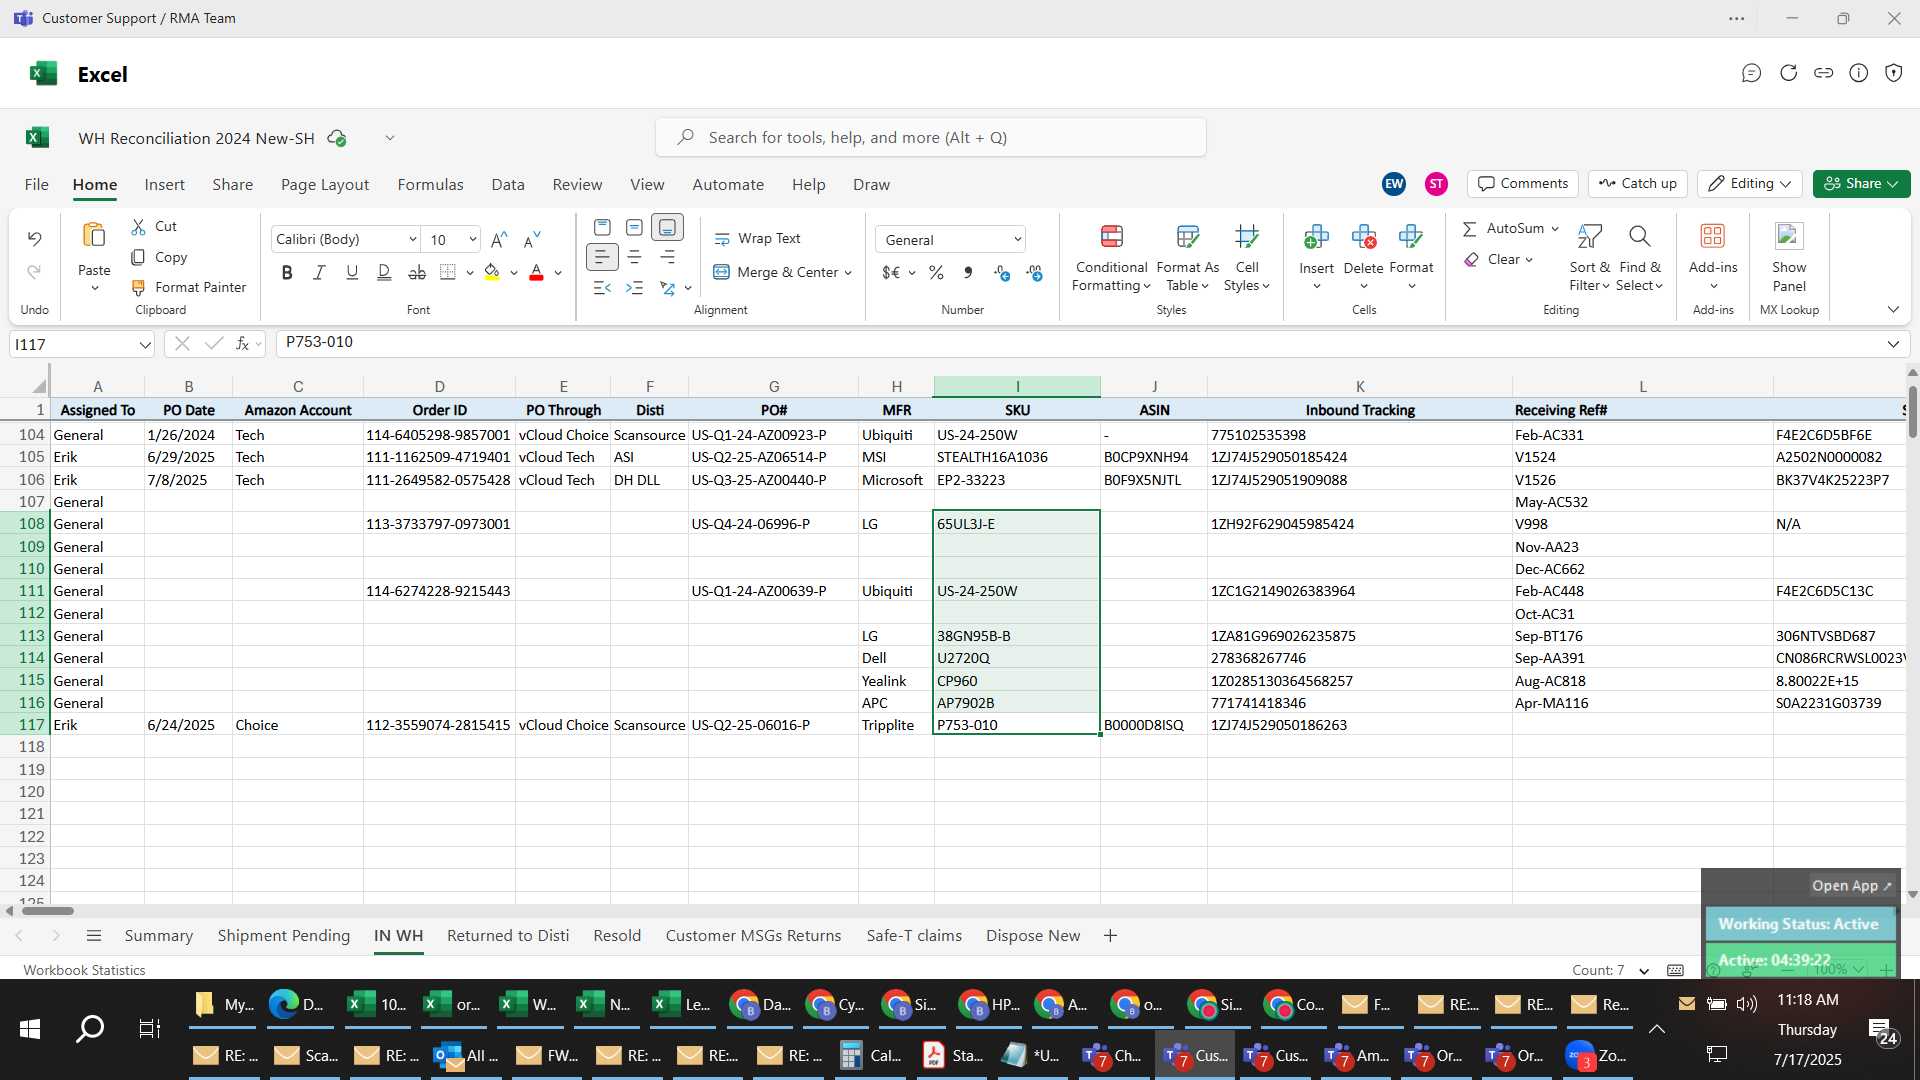Open the Teams chat conversation icon

click(x=1751, y=73)
